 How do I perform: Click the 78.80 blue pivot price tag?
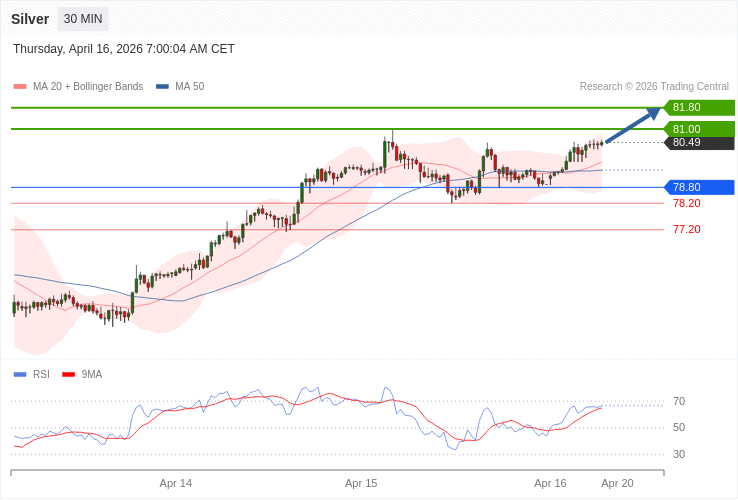click(699, 187)
